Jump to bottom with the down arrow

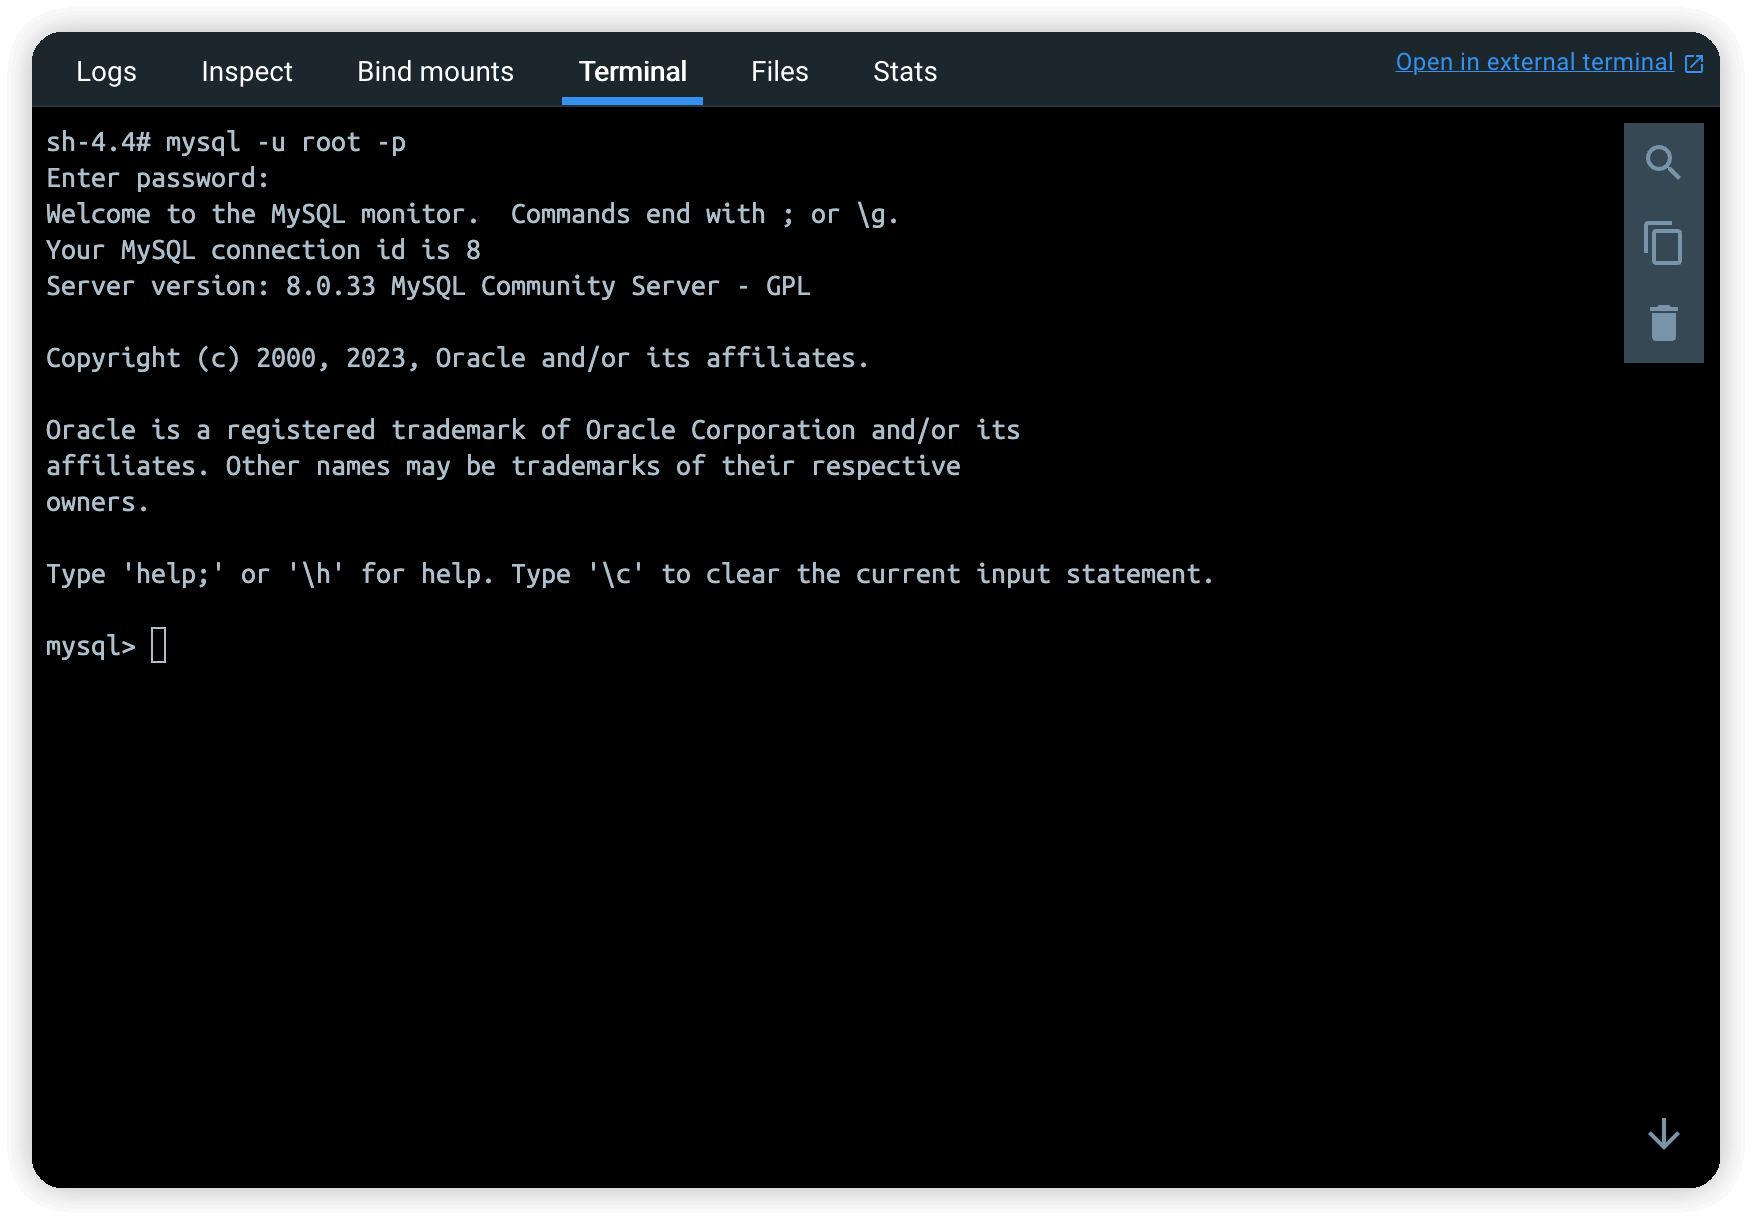[x=1663, y=1134]
